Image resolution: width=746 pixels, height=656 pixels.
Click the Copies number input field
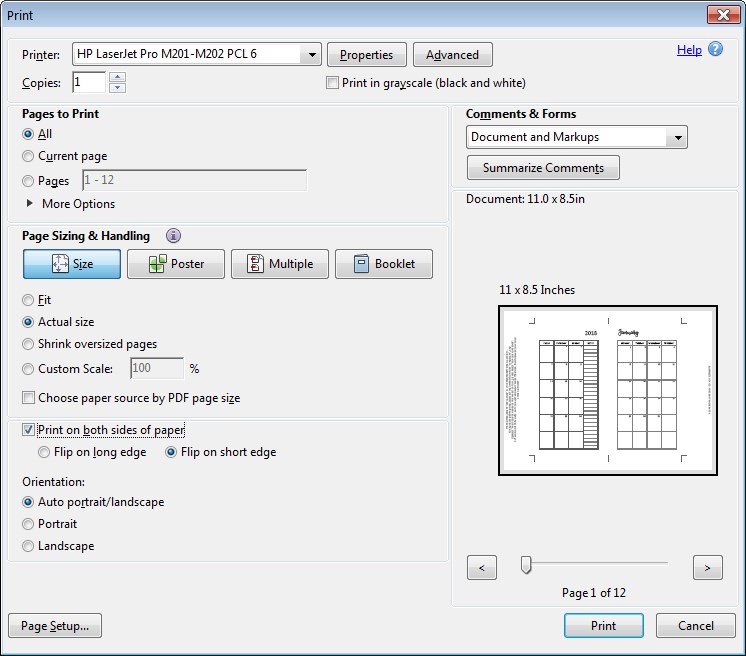(87, 83)
